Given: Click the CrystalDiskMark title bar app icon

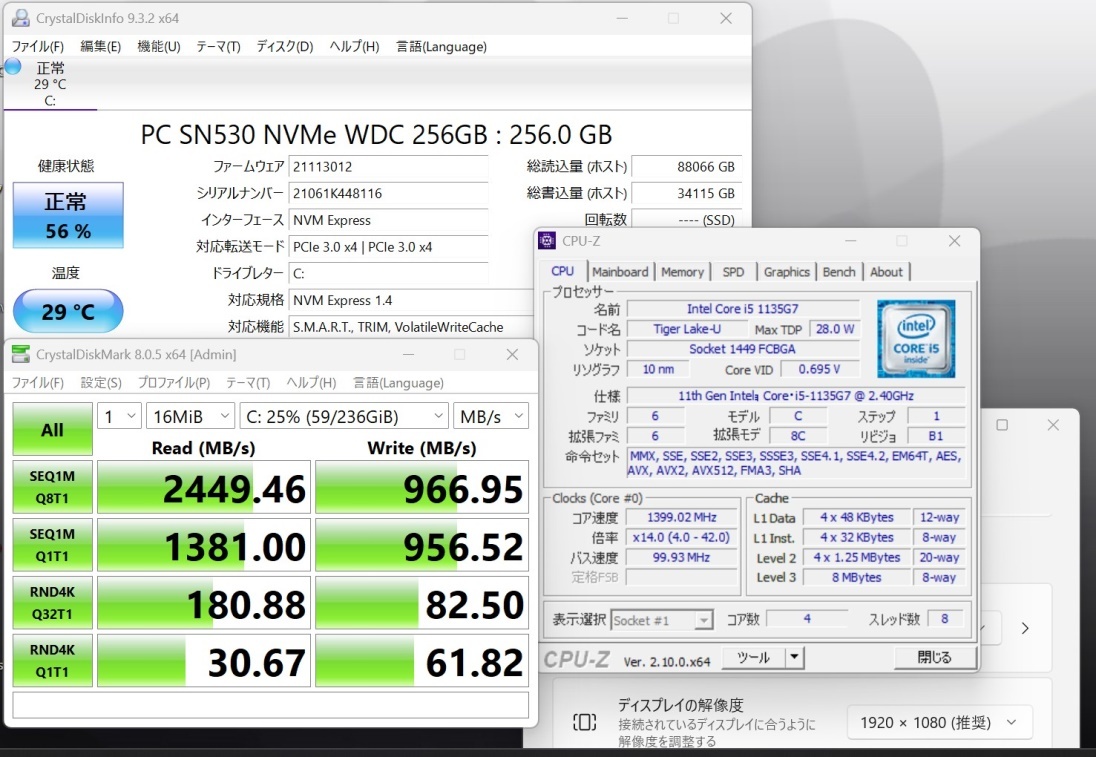Looking at the screenshot, I should pos(21,354).
